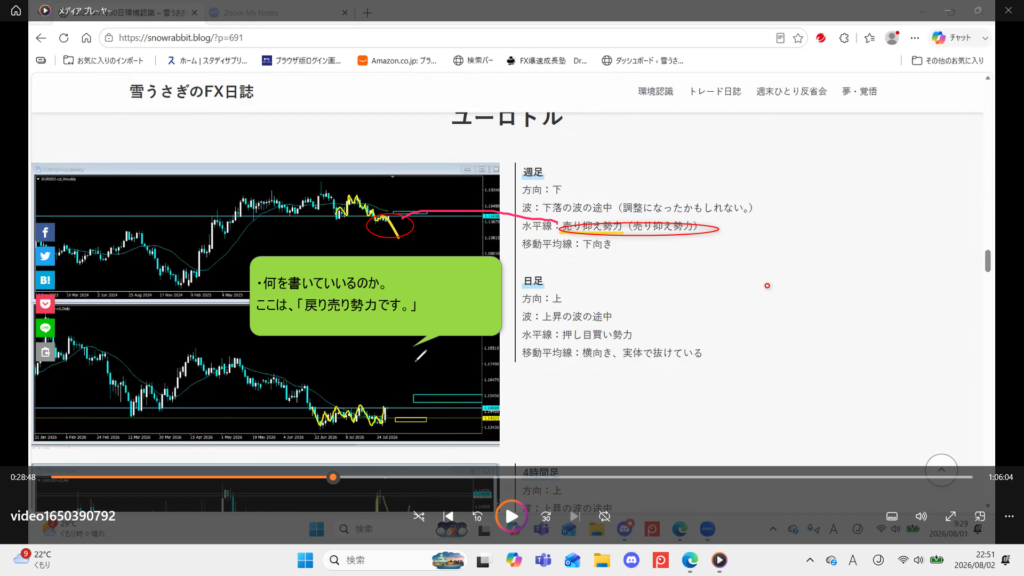This screenshot has height=576, width=1024.
Task: Open the 環境認識 menu item
Action: coord(656,91)
